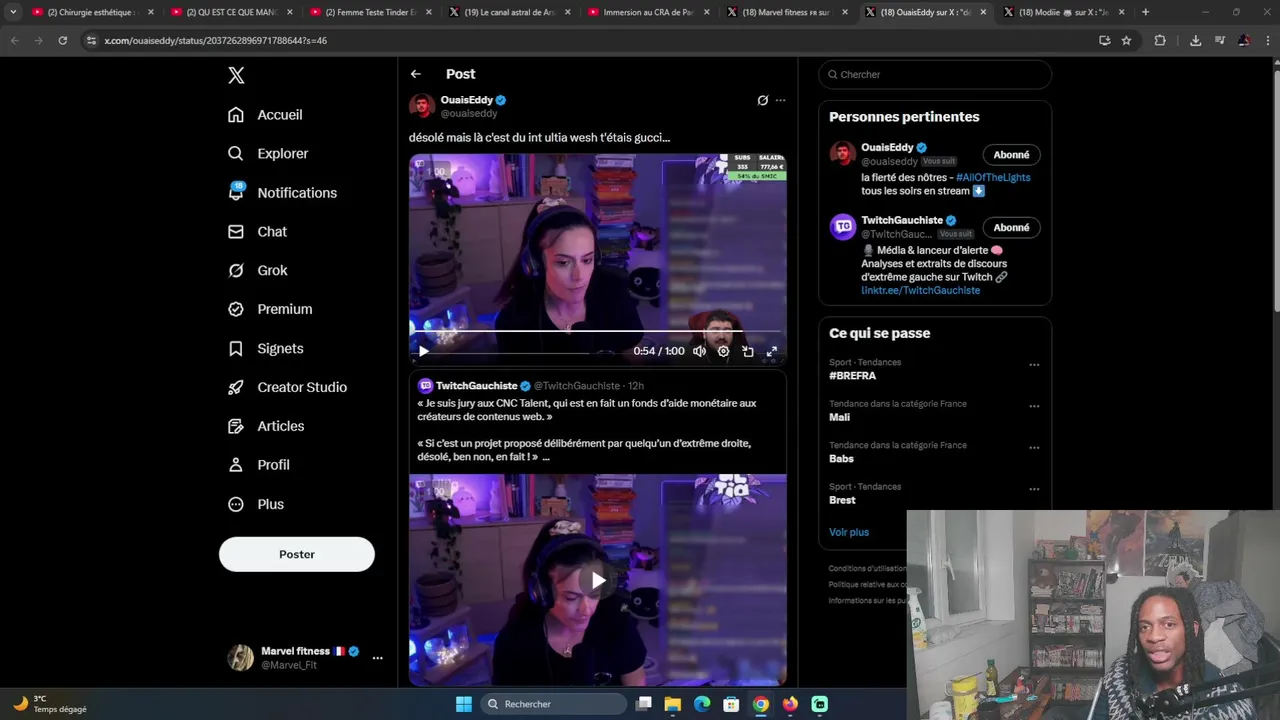Open the OuaisEddy avatar in Personnes pertinentes

click(842, 154)
